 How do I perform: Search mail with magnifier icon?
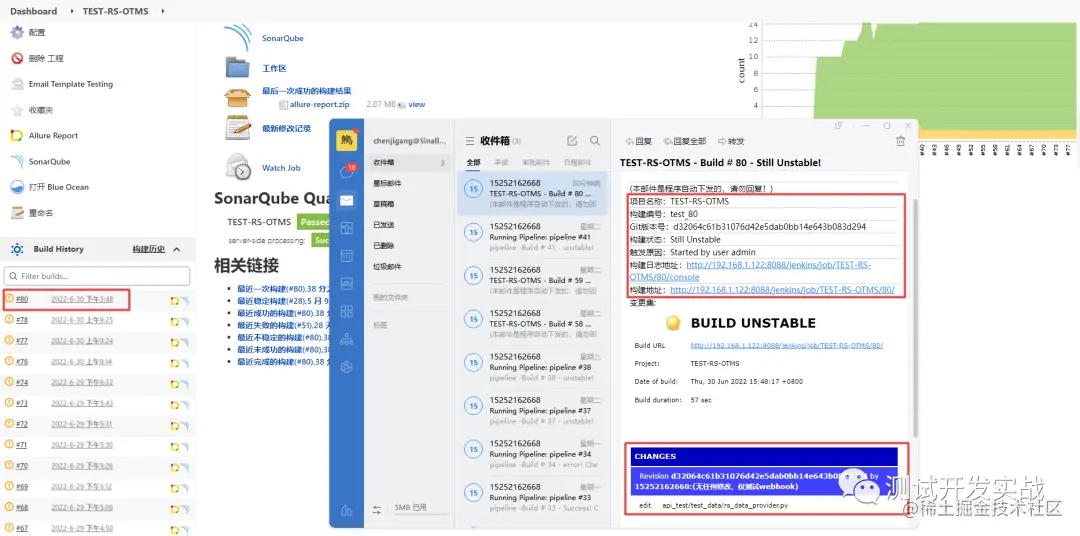[595, 141]
